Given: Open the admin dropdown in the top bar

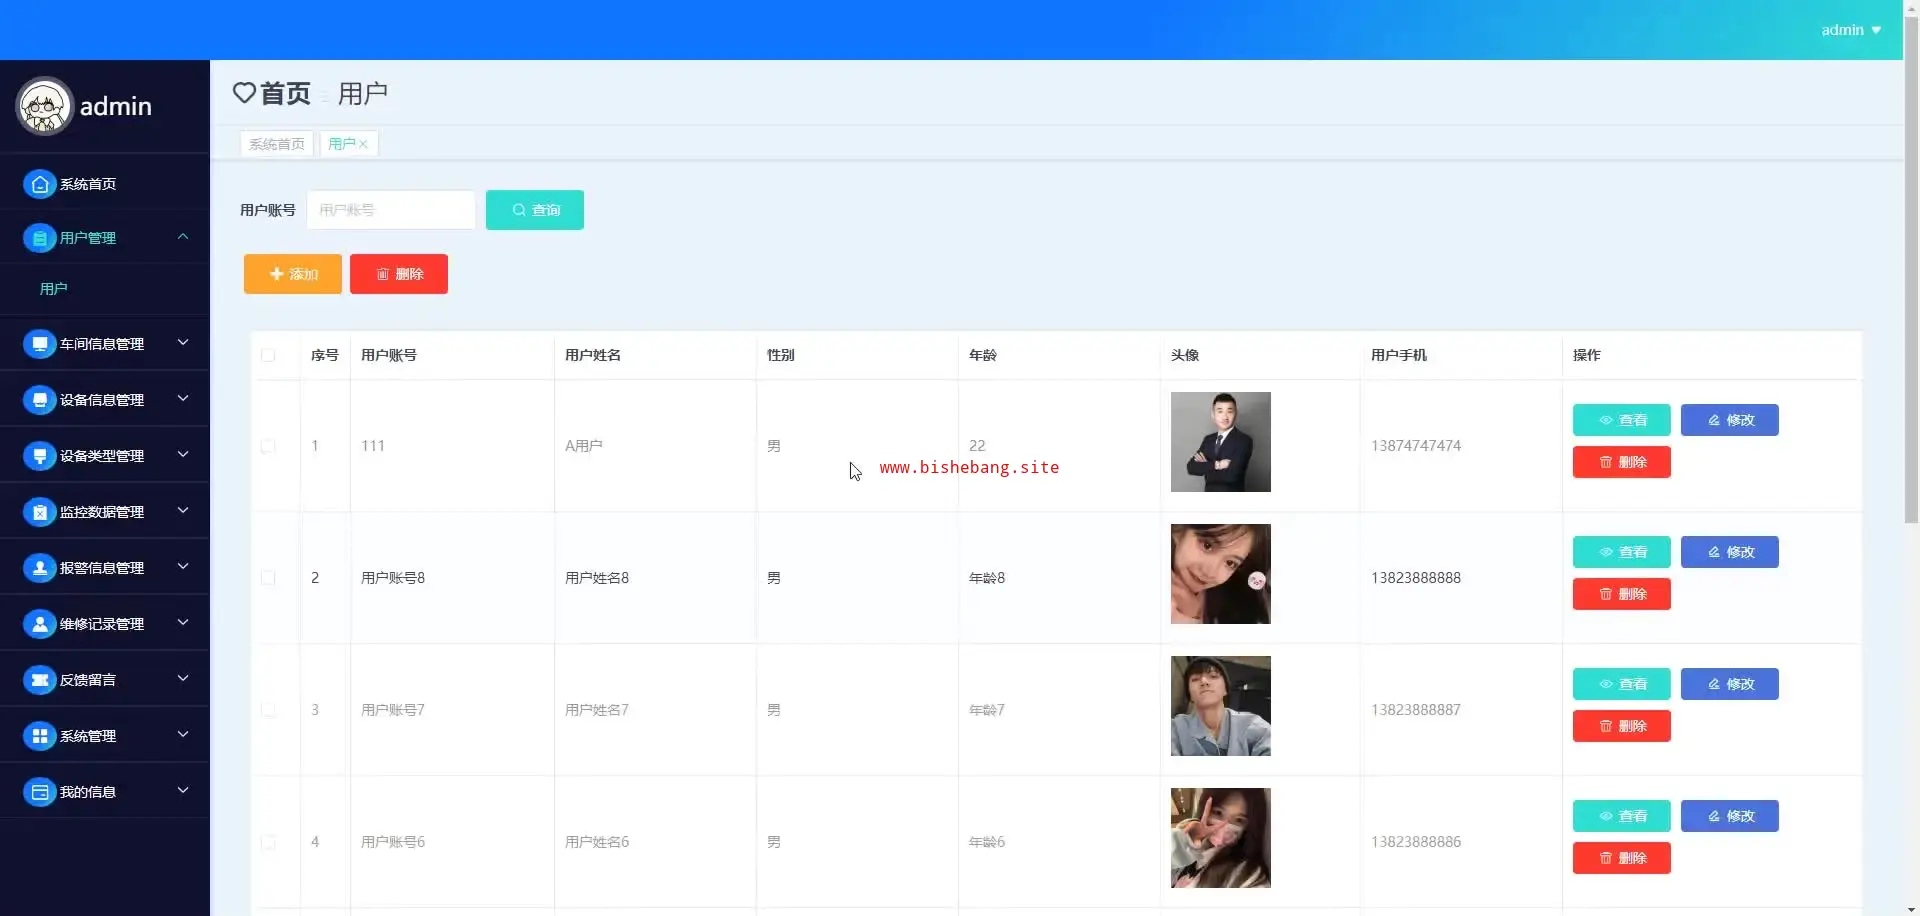Looking at the screenshot, I should (1851, 30).
